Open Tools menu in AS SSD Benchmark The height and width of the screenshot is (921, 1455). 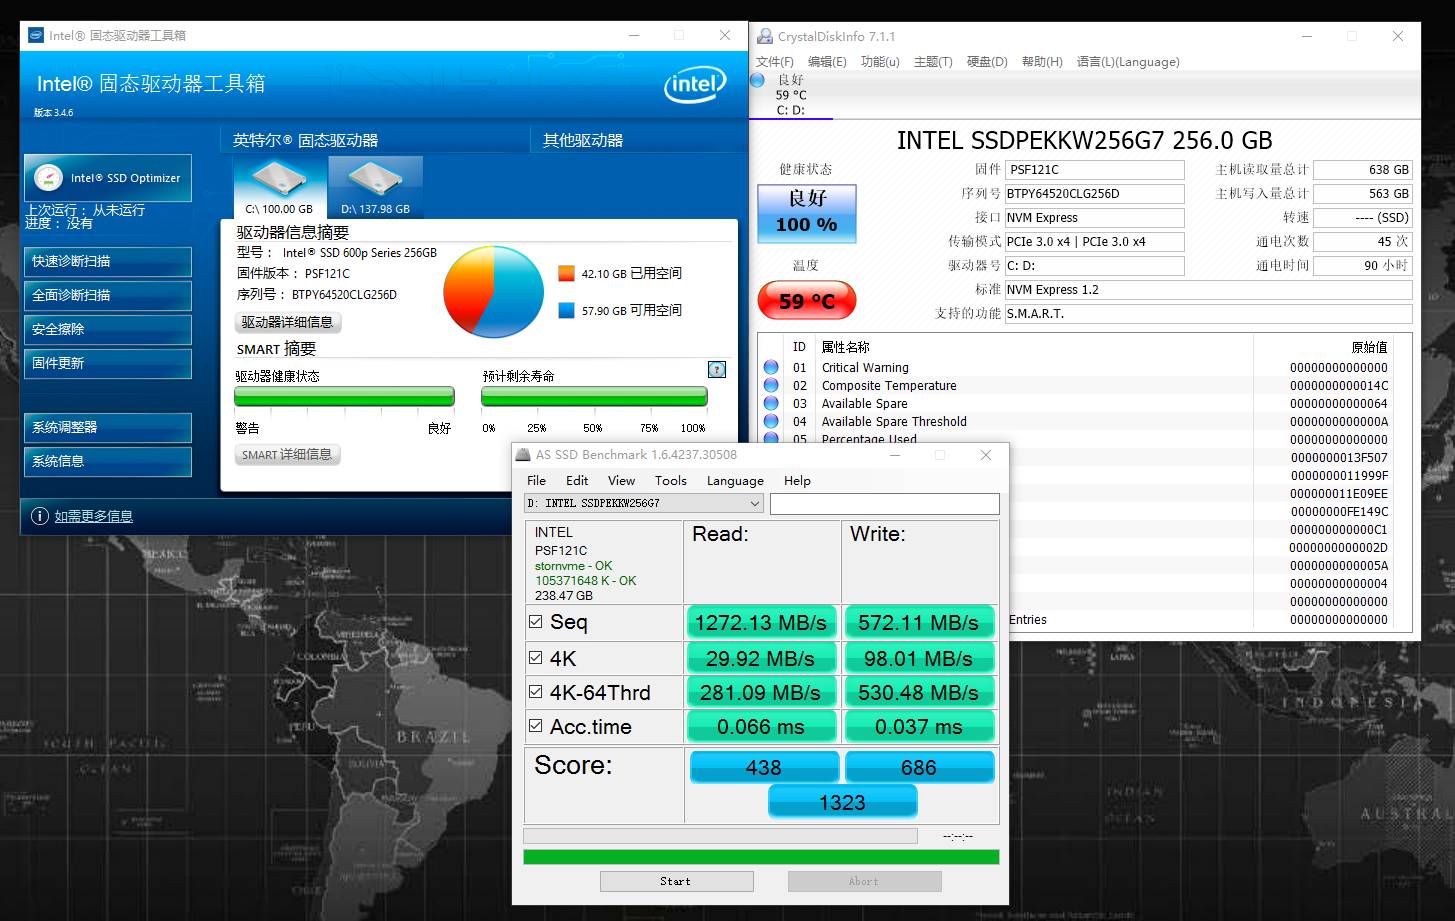(671, 481)
